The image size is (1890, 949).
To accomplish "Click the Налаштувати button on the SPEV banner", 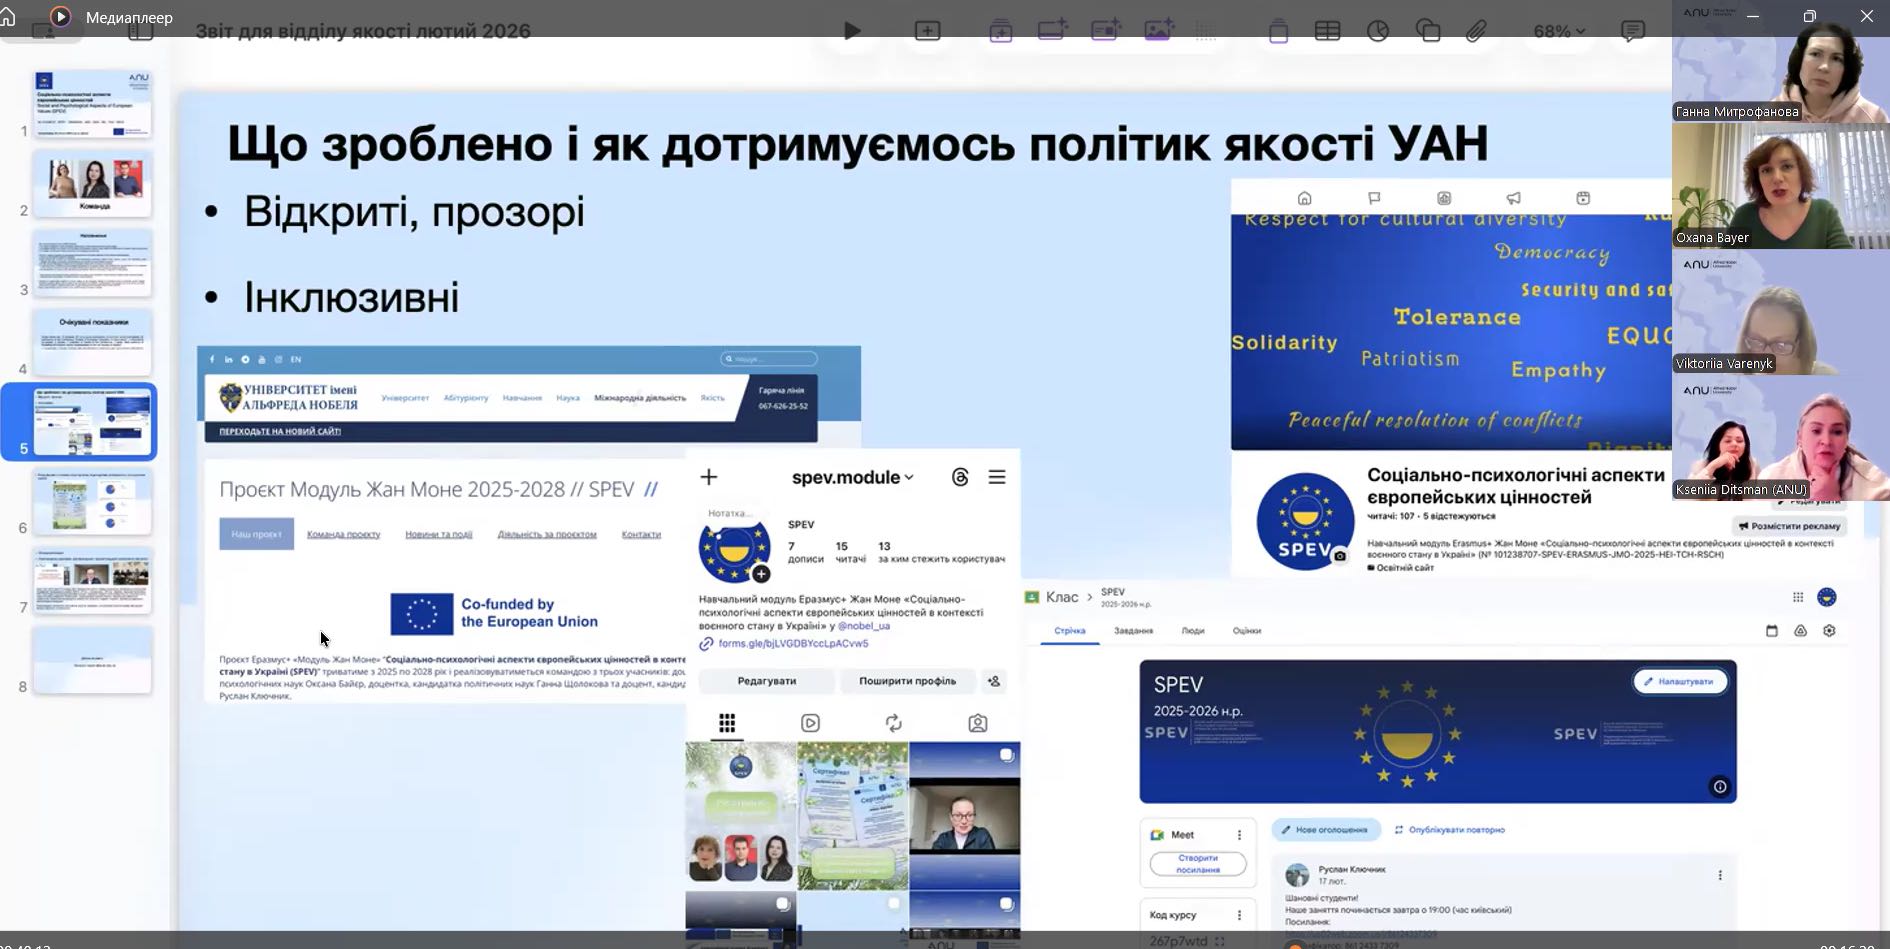I will click(x=1680, y=681).
